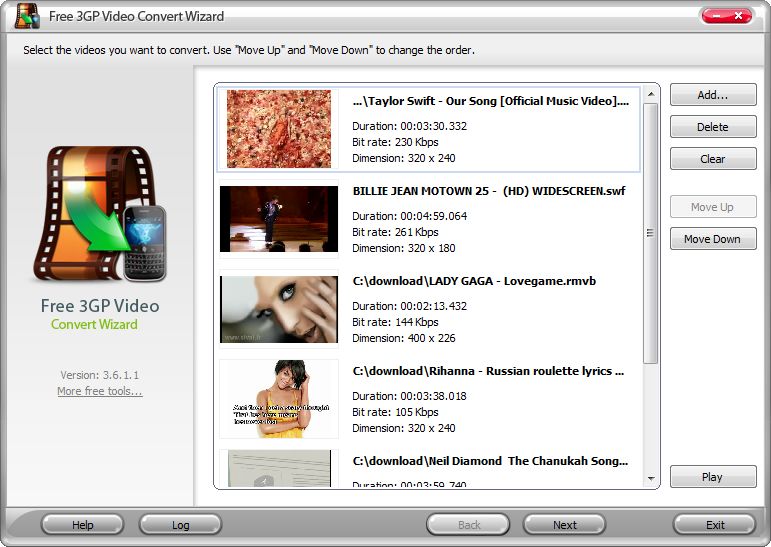771x547 pixels.
Task: Move selected video up
Action: tap(712, 207)
